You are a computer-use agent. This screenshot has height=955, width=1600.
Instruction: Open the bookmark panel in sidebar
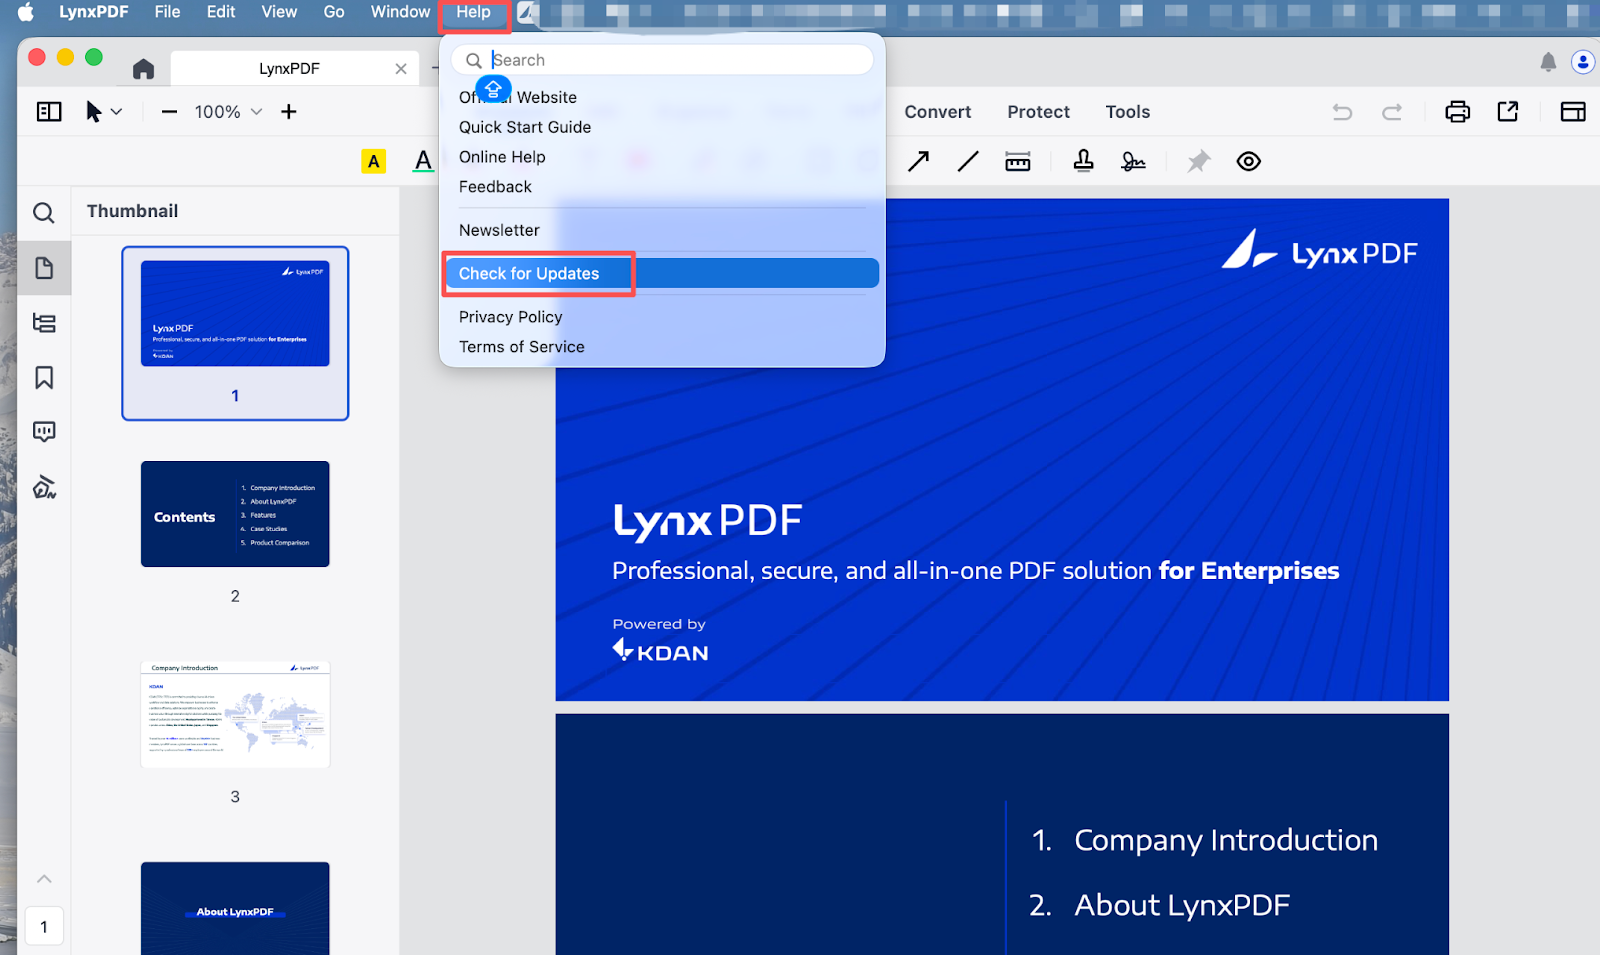pyautogui.click(x=44, y=377)
